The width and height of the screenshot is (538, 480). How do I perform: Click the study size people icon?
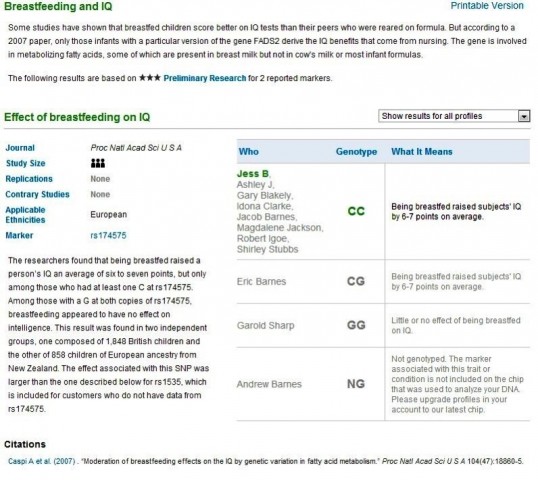point(98,163)
